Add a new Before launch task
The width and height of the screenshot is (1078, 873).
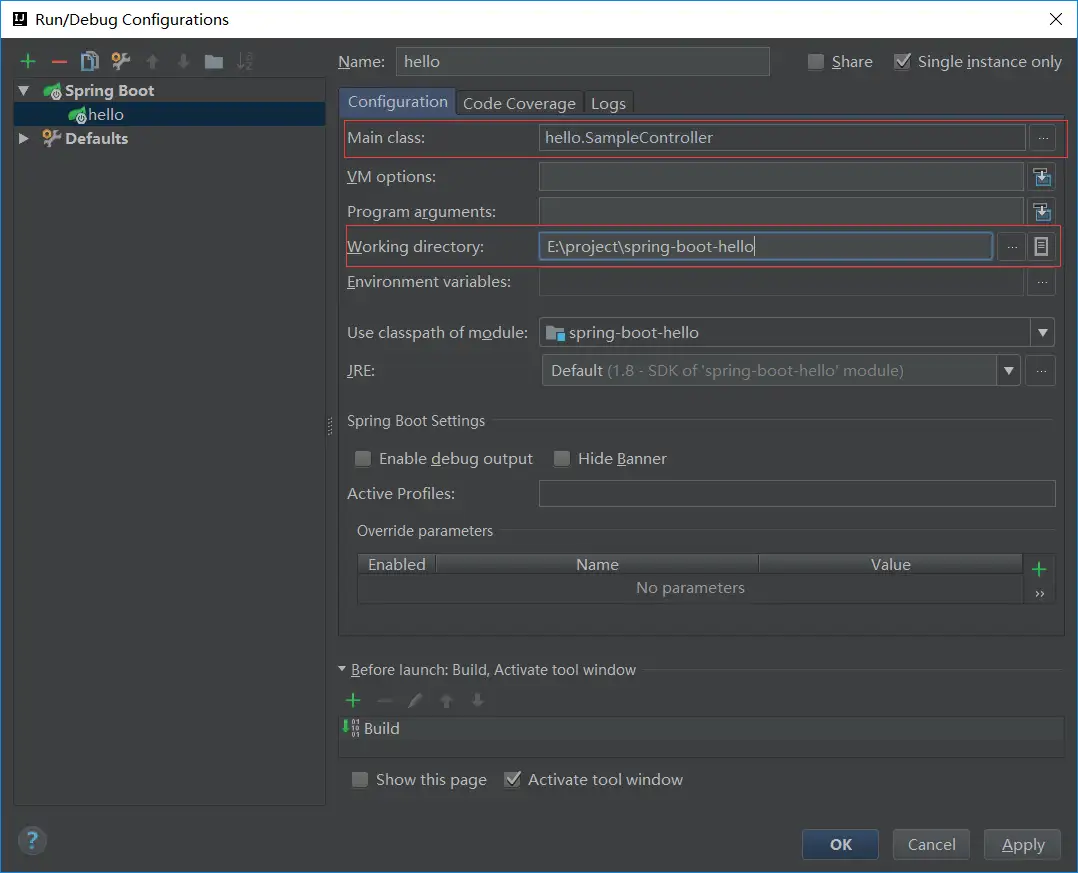tap(353, 700)
